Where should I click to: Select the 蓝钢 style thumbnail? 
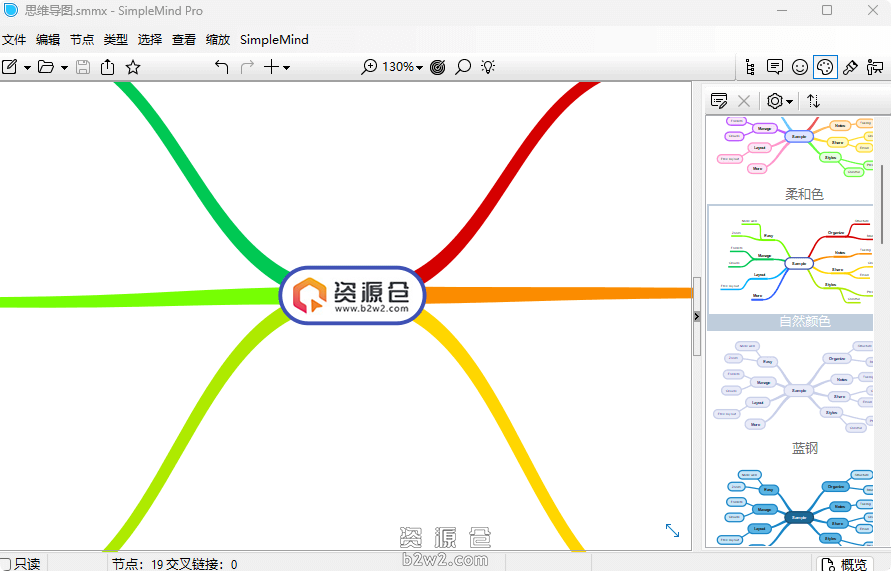tap(798, 390)
